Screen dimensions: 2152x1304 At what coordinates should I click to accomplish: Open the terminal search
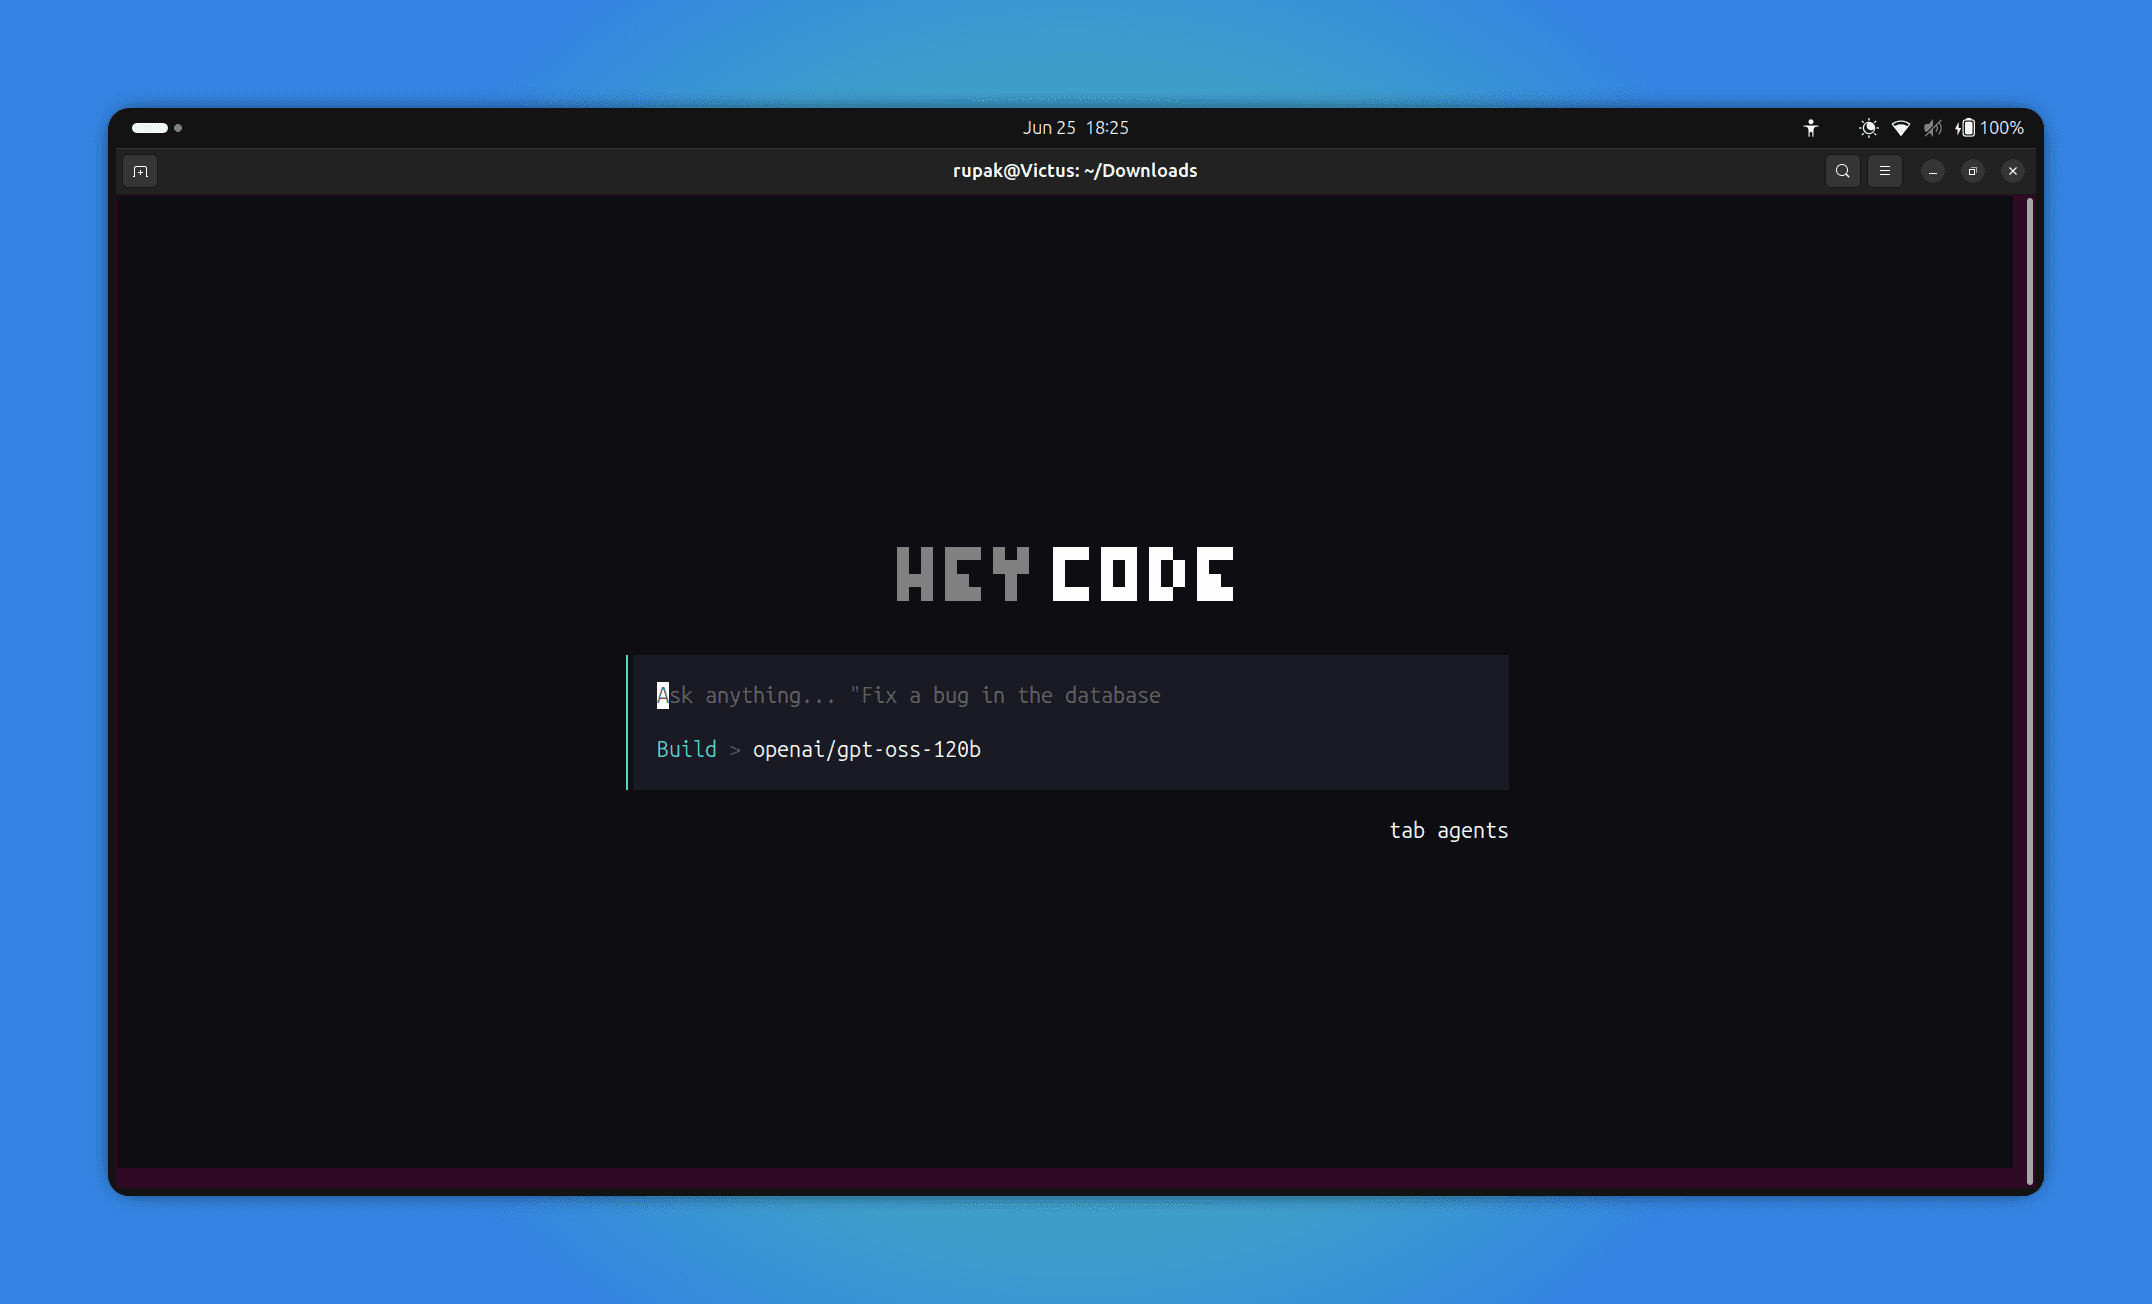(1842, 171)
